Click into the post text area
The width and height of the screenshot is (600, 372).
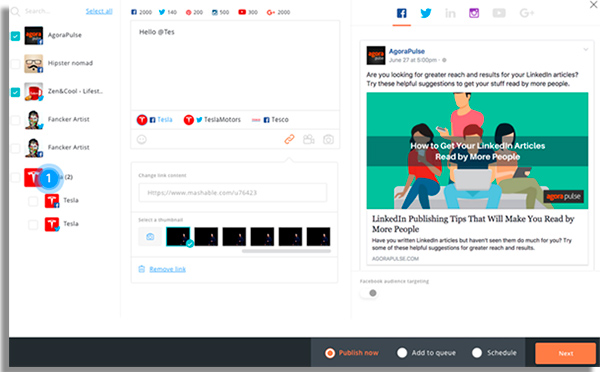pyautogui.click(x=235, y=66)
